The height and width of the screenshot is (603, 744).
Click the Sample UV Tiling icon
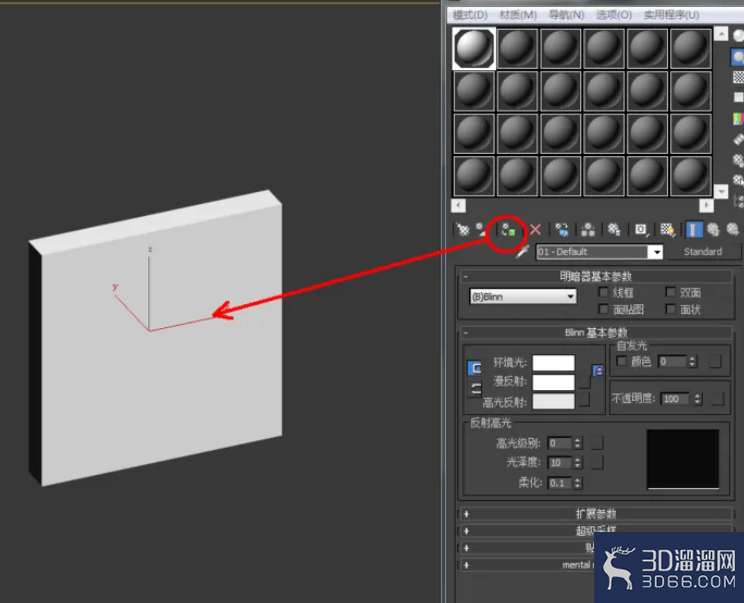click(x=738, y=98)
